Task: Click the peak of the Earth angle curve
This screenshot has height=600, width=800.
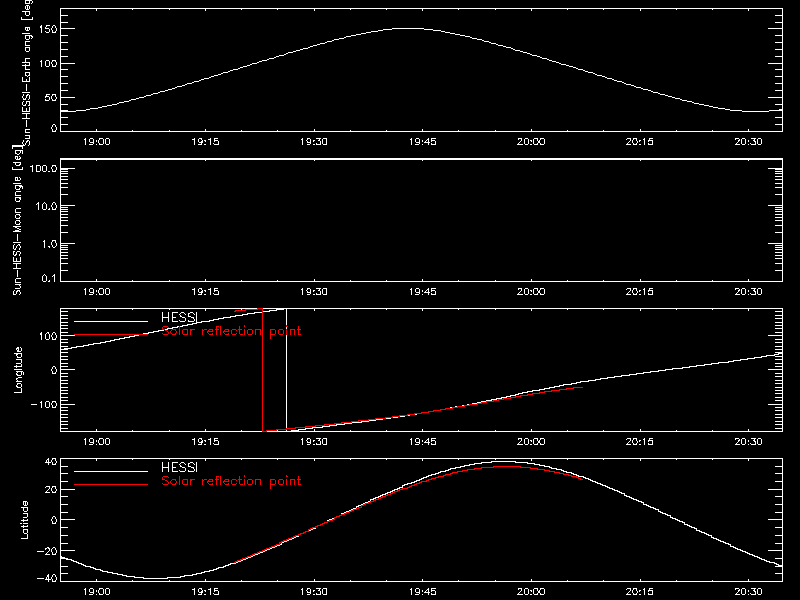Action: (408, 29)
